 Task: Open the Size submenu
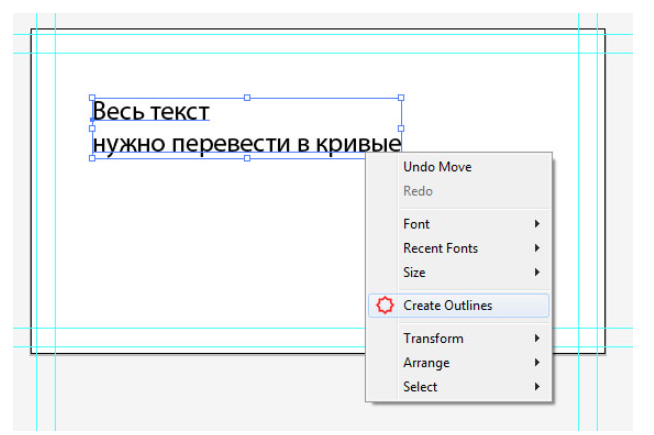pos(459,273)
